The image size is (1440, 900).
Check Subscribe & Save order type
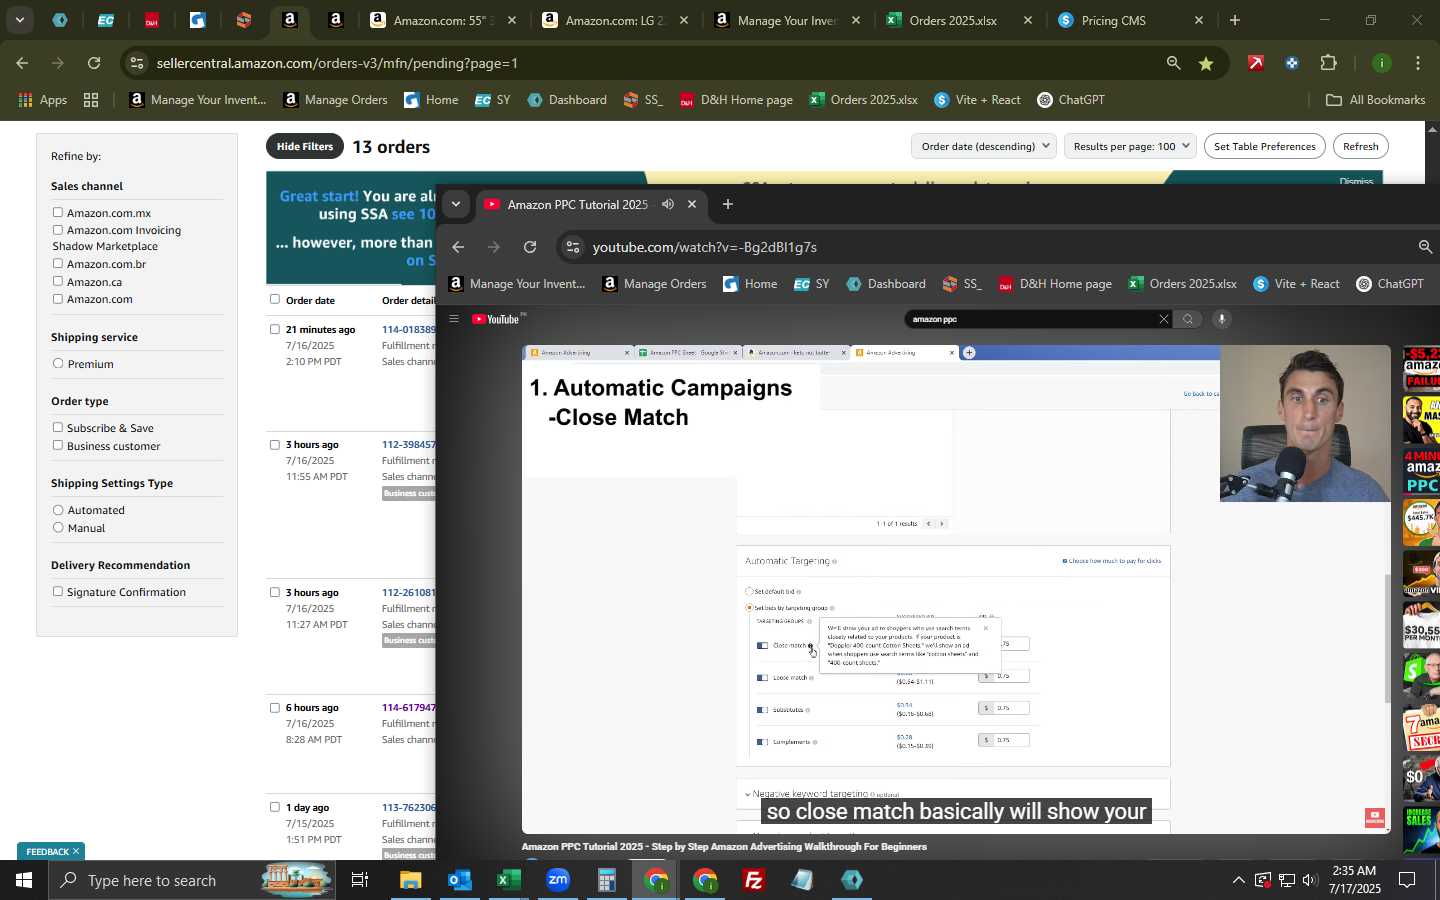click(58, 427)
